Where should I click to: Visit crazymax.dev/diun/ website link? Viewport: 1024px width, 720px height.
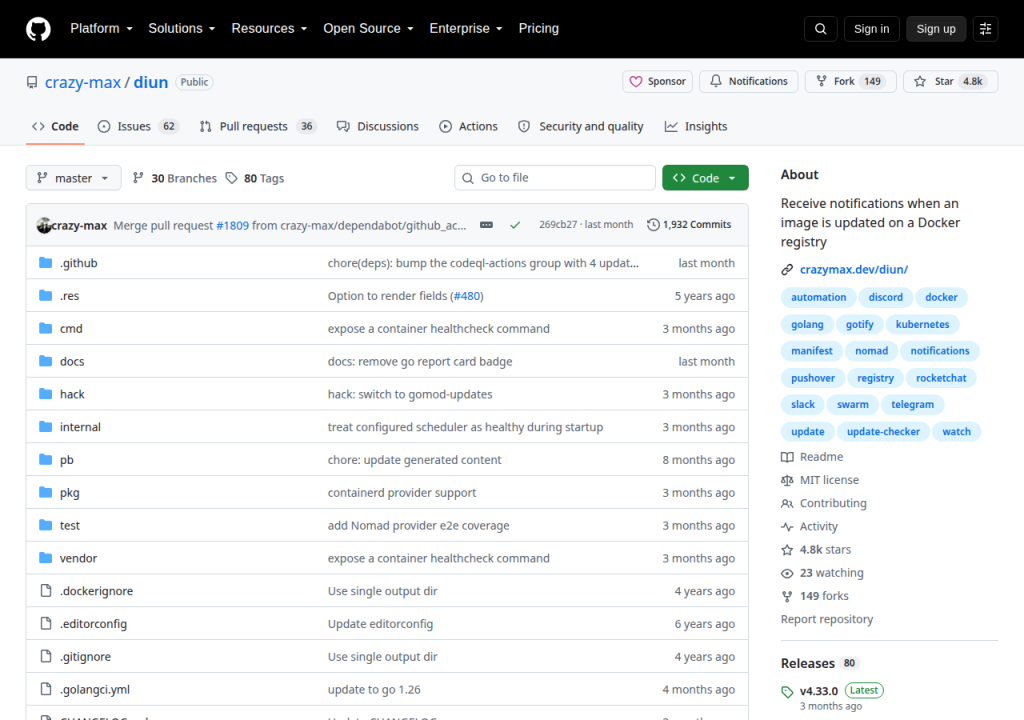pyautogui.click(x=854, y=269)
